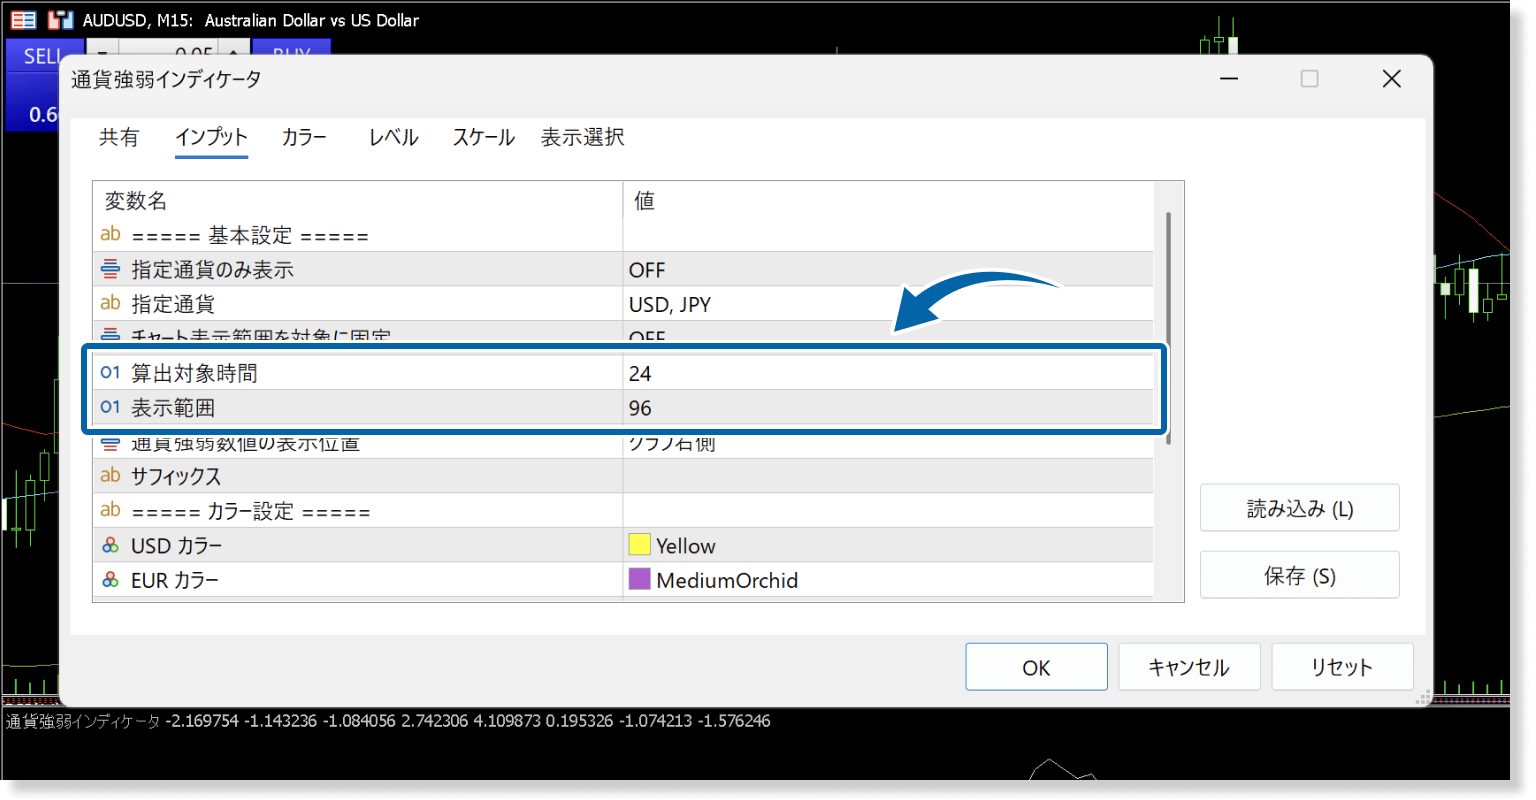
Task: Switch to the カラー tab
Action: coord(304,138)
